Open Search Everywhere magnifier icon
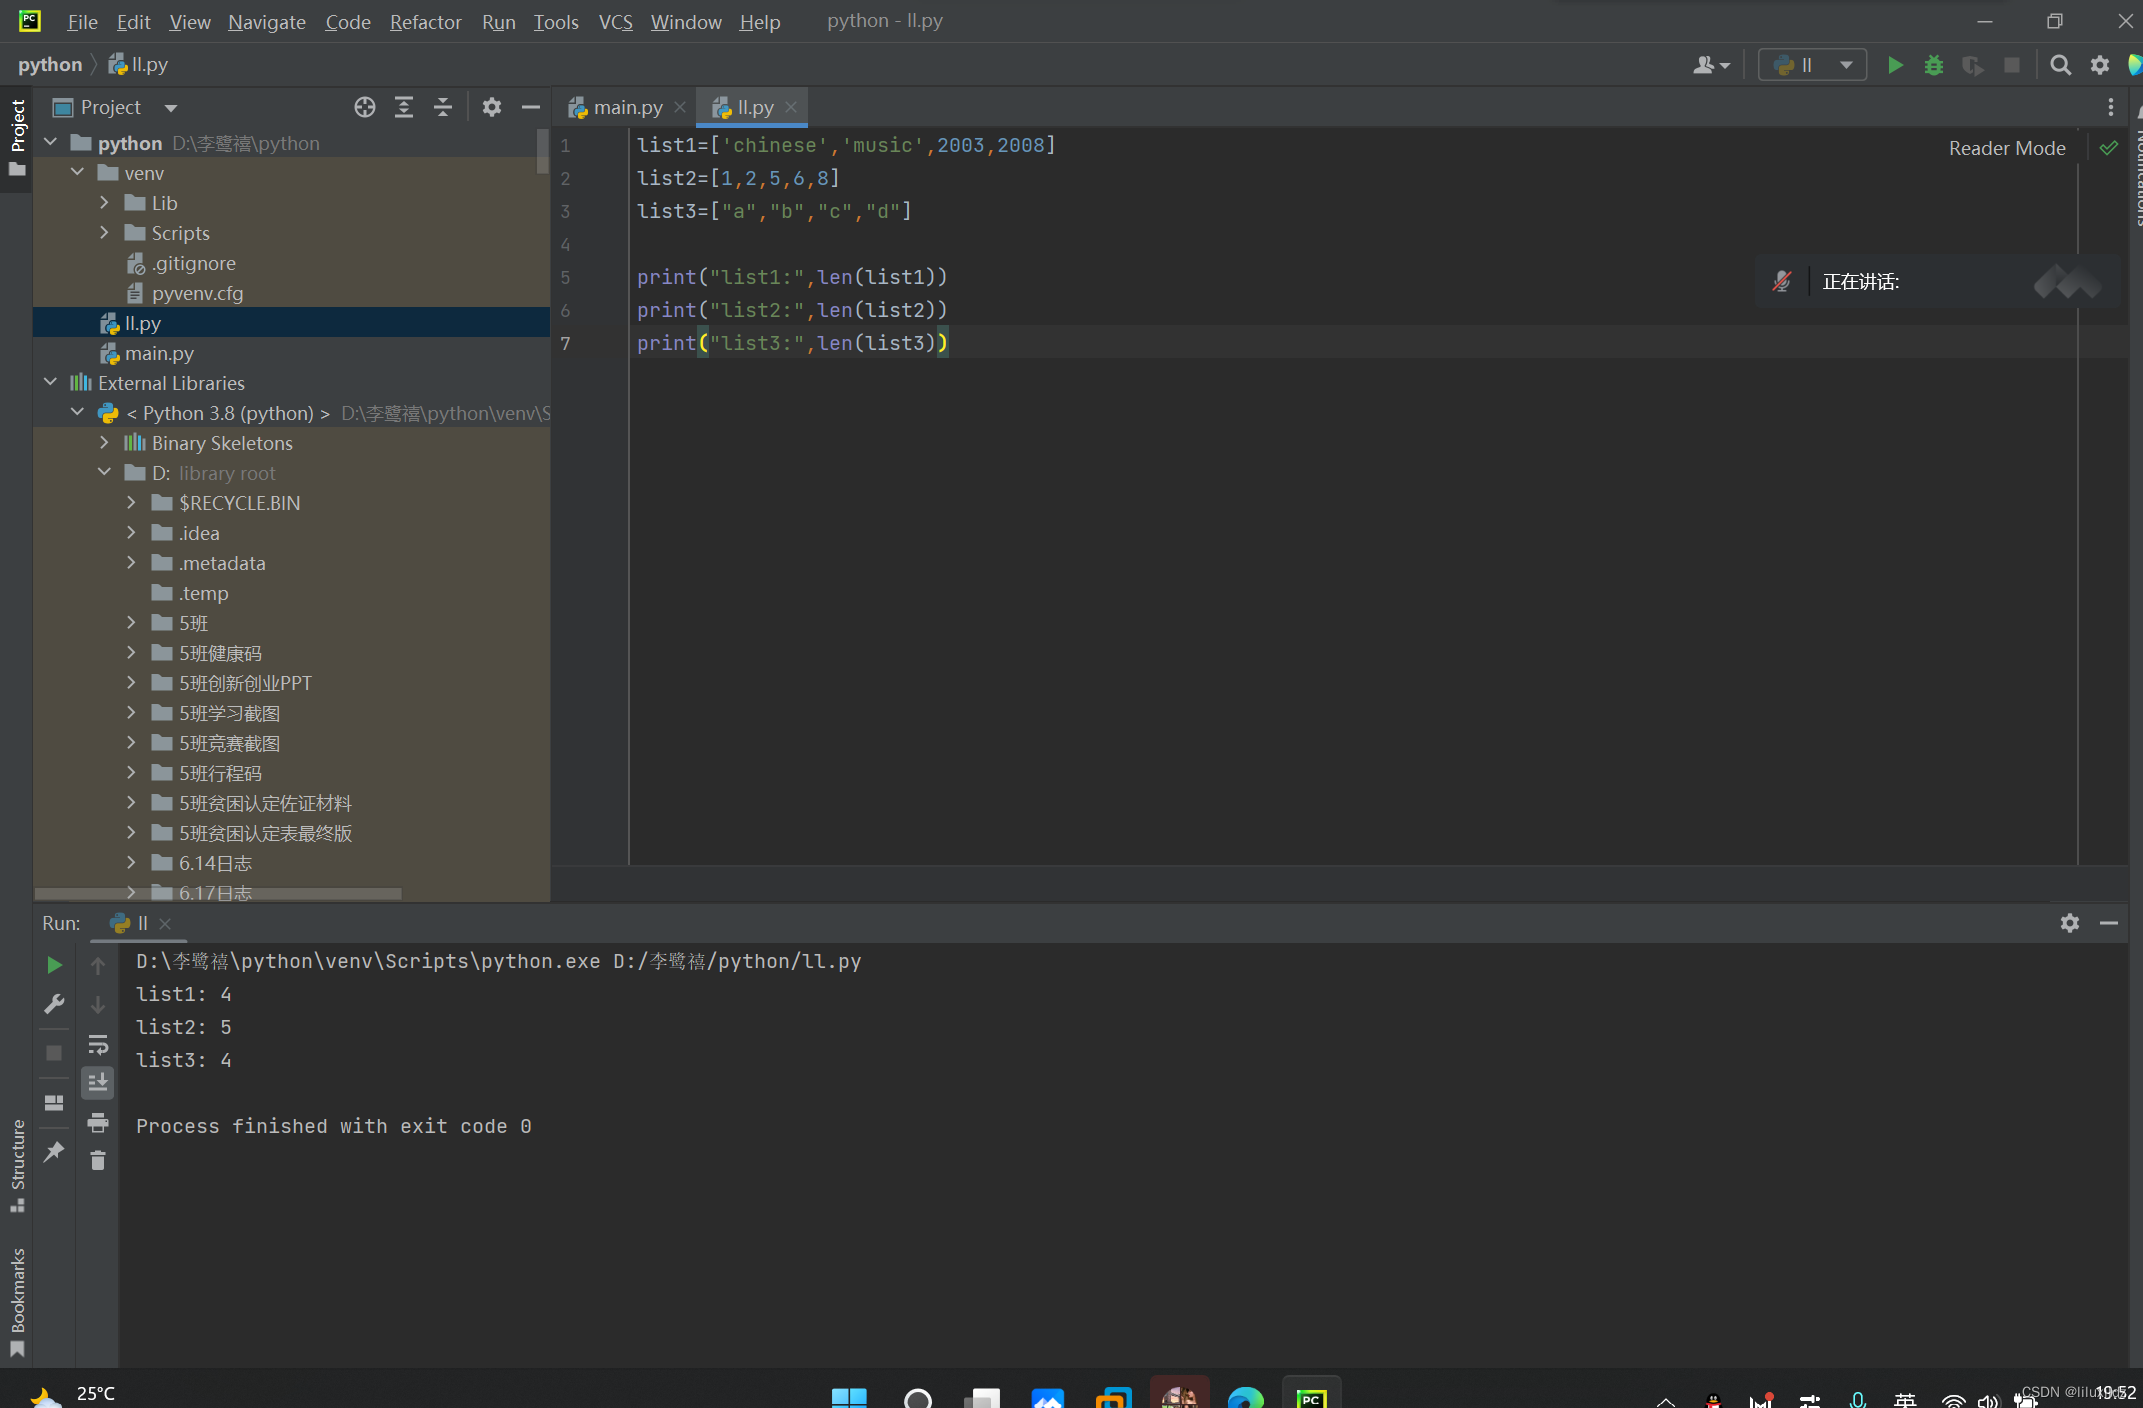Image resolution: width=2143 pixels, height=1408 pixels. point(2060,66)
